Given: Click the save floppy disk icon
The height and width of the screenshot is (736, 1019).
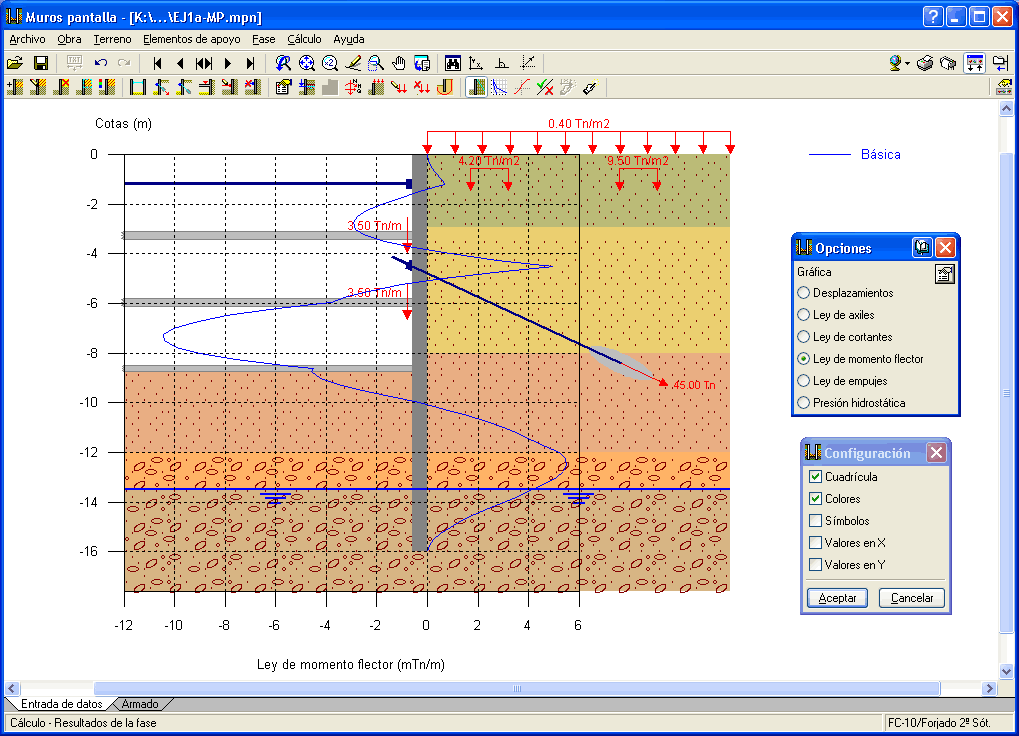Looking at the screenshot, I should pos(41,63).
